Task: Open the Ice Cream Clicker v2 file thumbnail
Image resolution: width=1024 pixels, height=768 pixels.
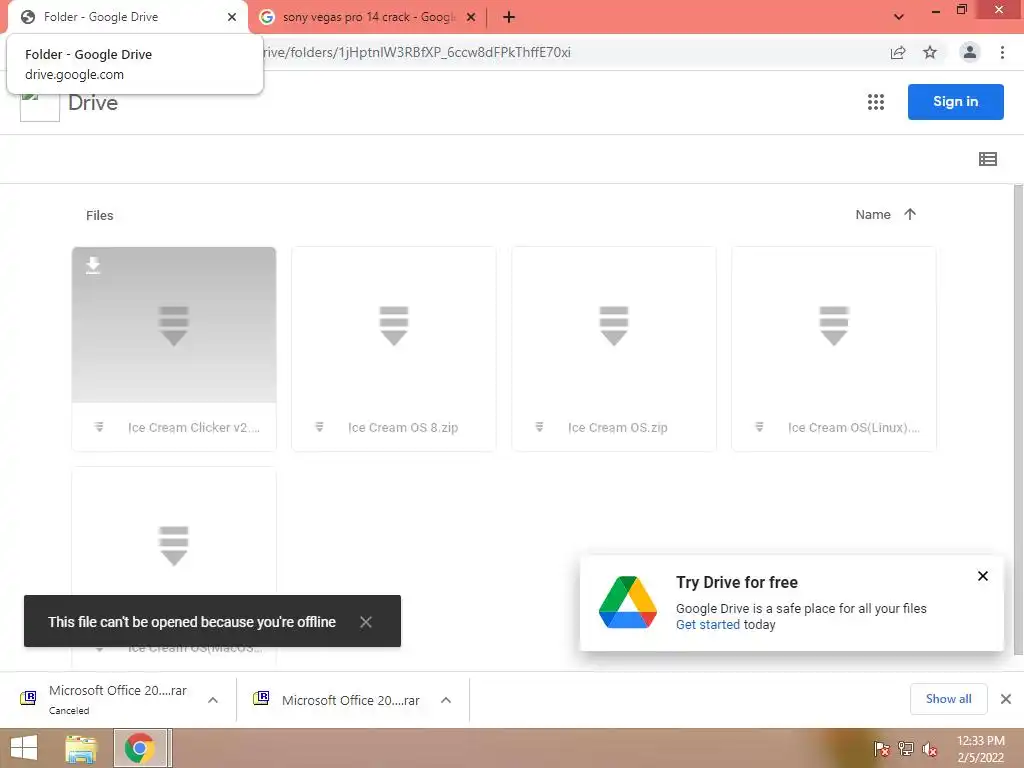Action: click(x=174, y=325)
